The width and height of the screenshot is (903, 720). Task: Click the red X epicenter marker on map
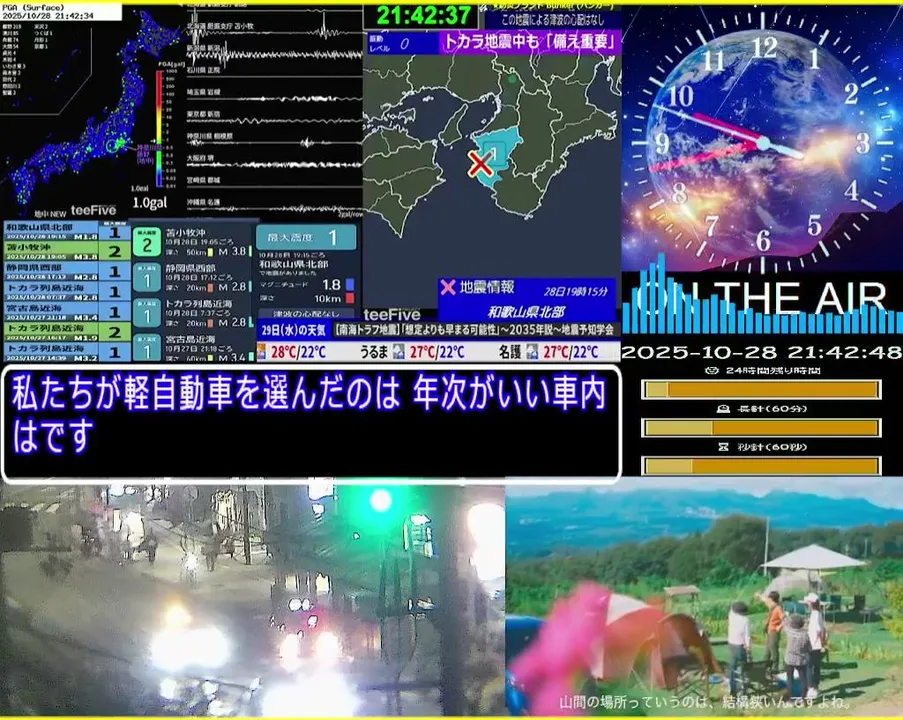pos(480,164)
